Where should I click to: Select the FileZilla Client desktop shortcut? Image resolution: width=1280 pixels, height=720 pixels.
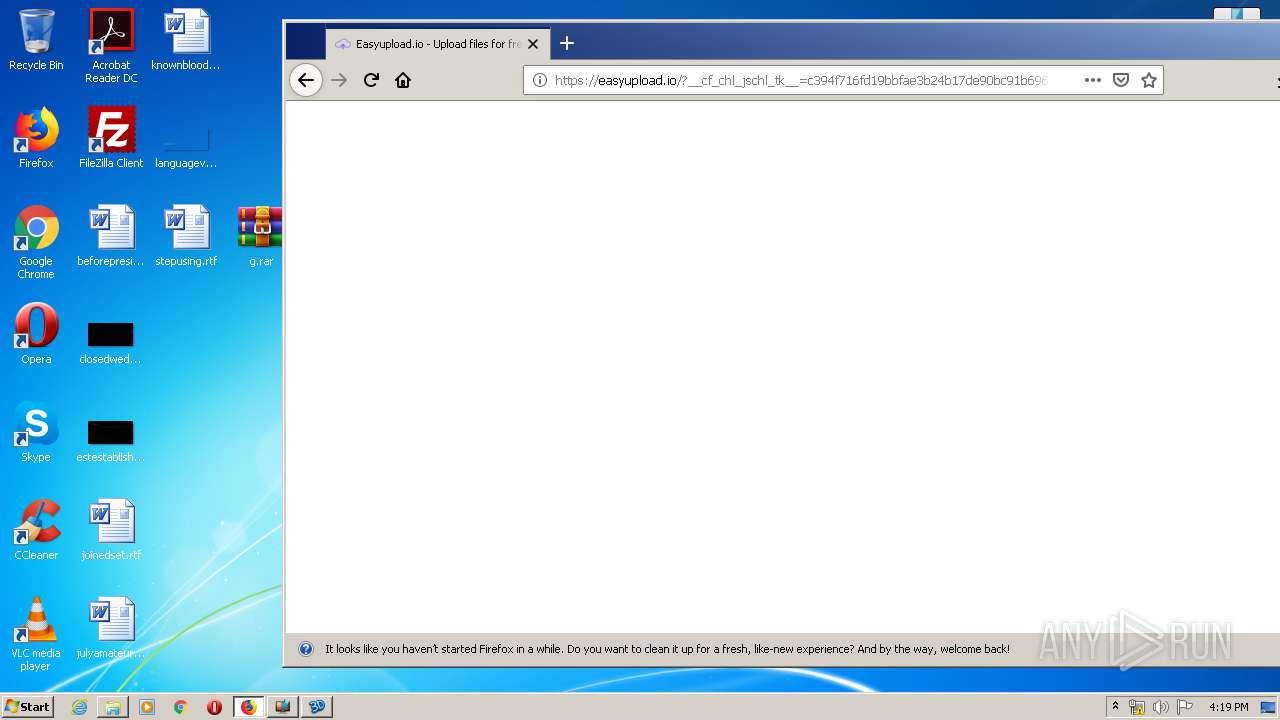[111, 138]
